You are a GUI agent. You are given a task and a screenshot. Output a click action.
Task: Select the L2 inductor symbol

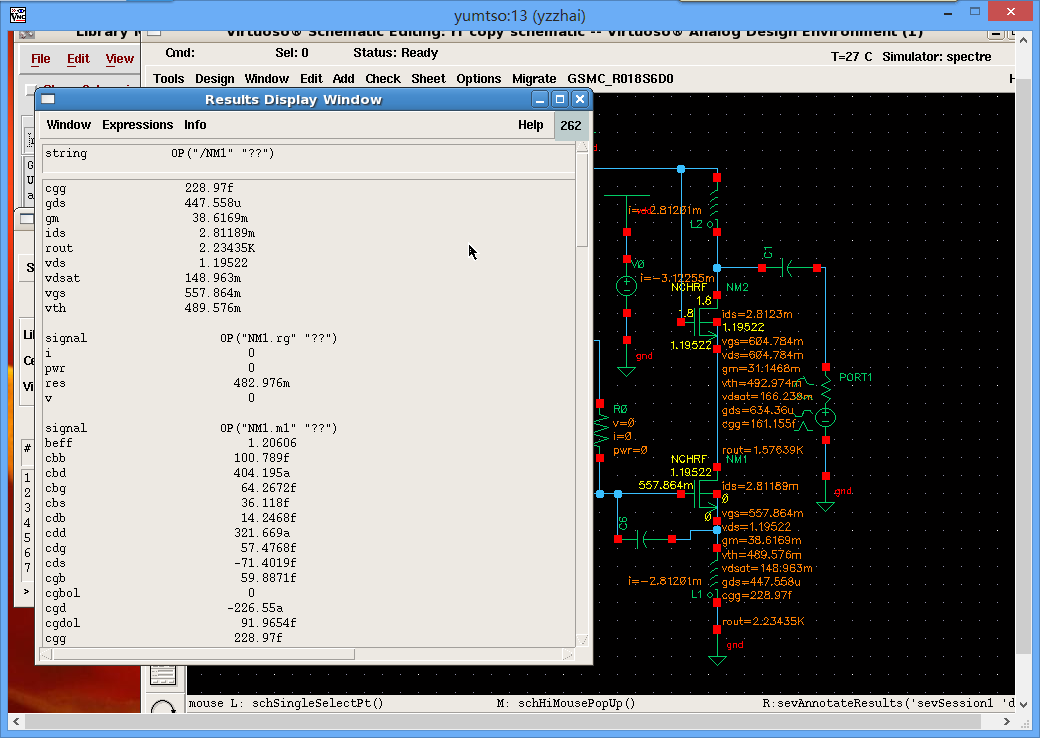coord(714,205)
